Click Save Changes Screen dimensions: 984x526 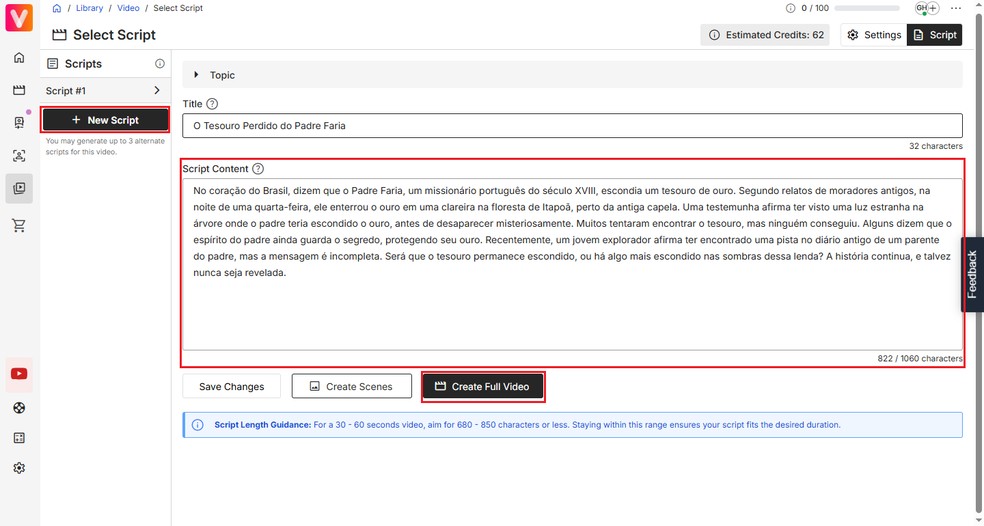[232, 387]
